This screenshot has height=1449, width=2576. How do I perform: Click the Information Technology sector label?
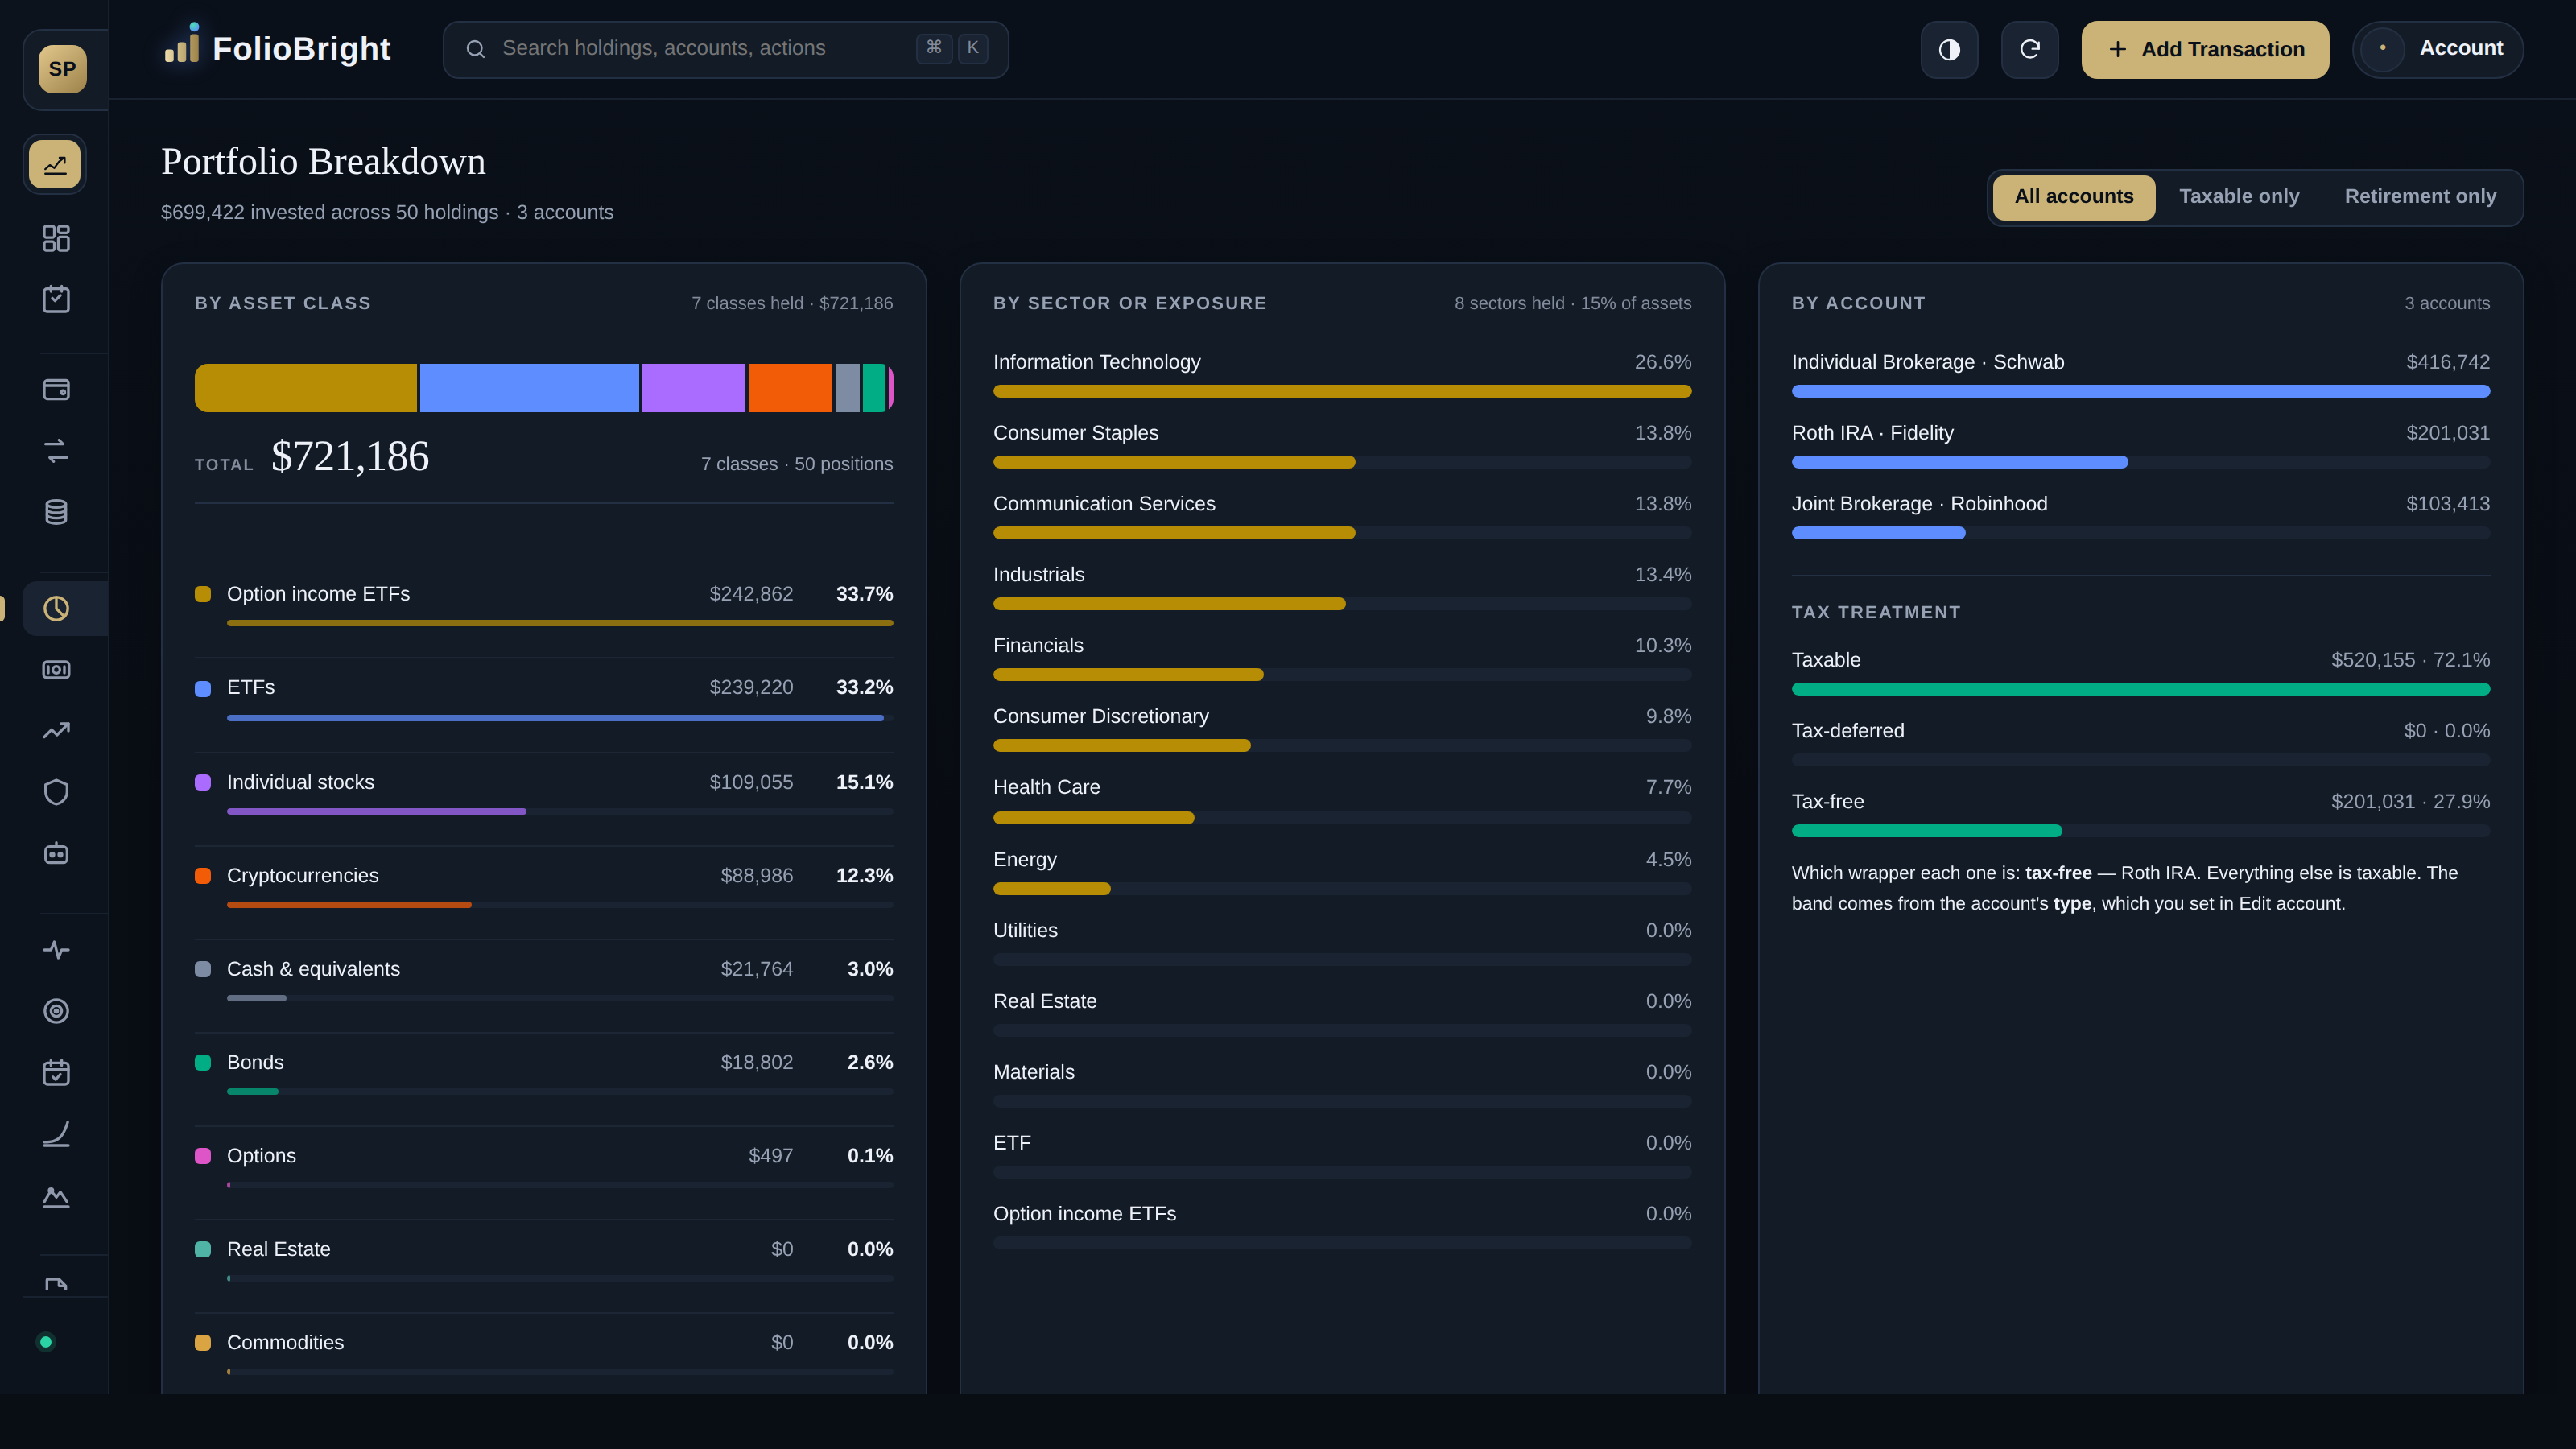[1096, 362]
